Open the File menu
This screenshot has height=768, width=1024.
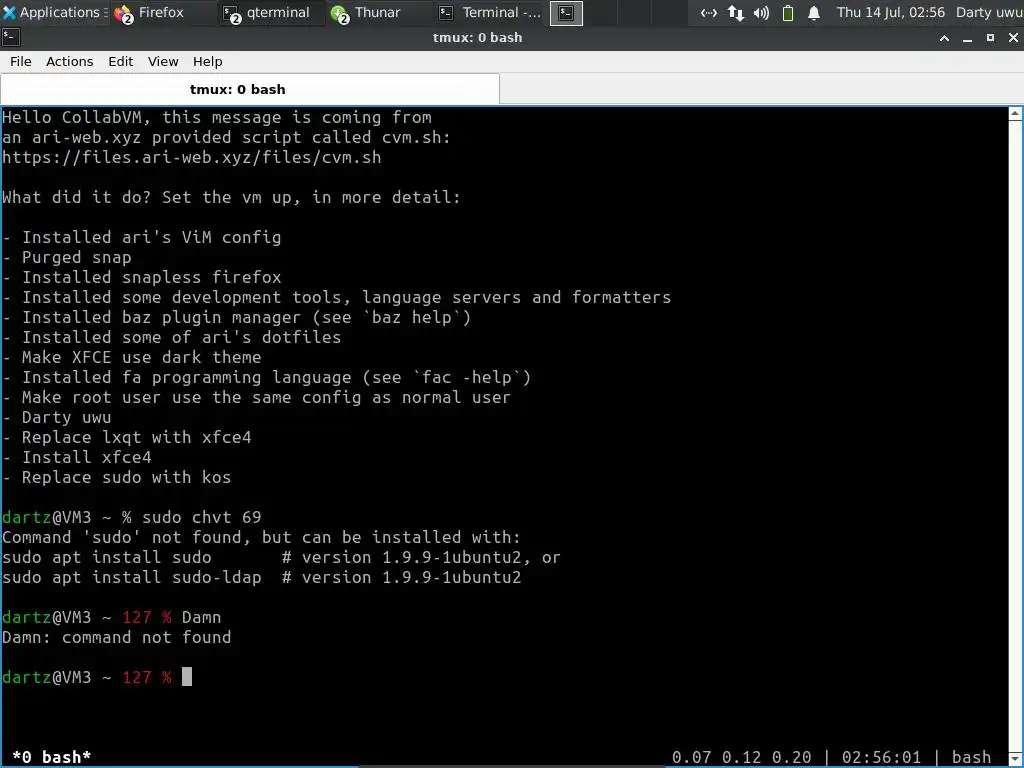[20, 61]
